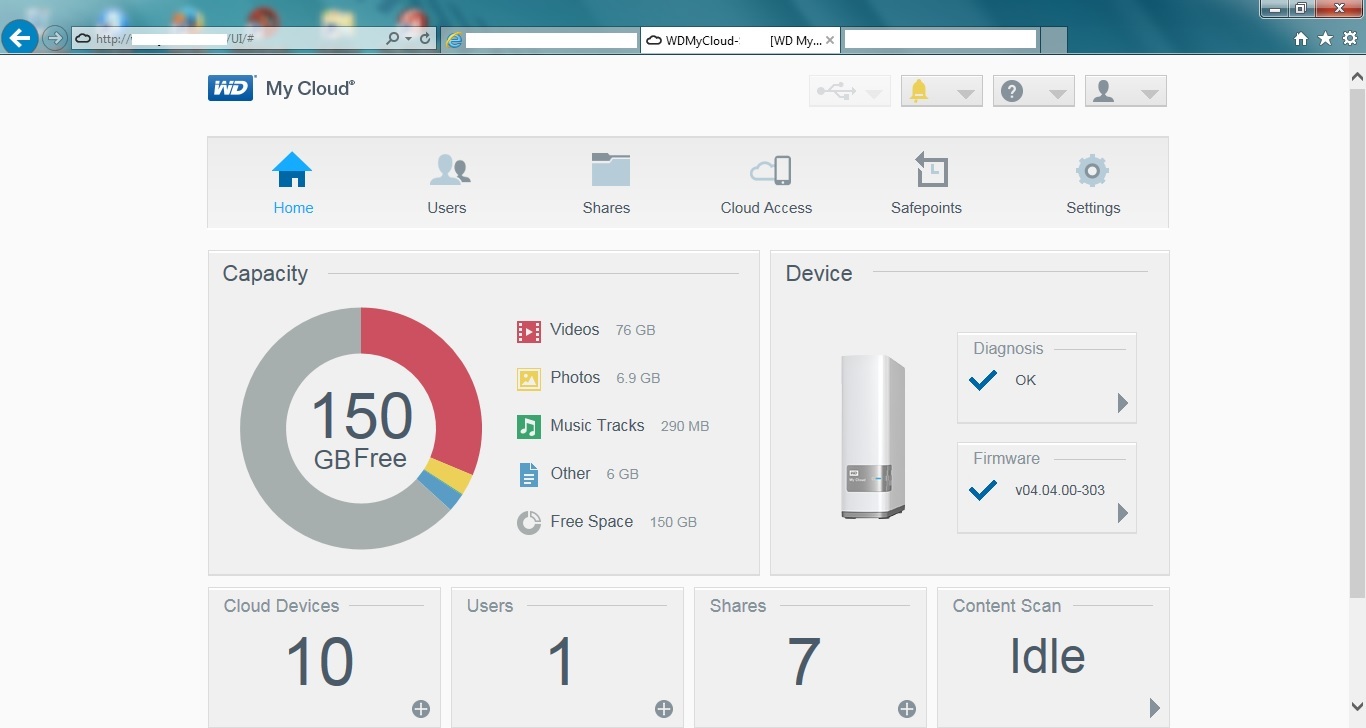1366x728 pixels.
Task: Switch to the third browser tab
Action: pos(940,40)
